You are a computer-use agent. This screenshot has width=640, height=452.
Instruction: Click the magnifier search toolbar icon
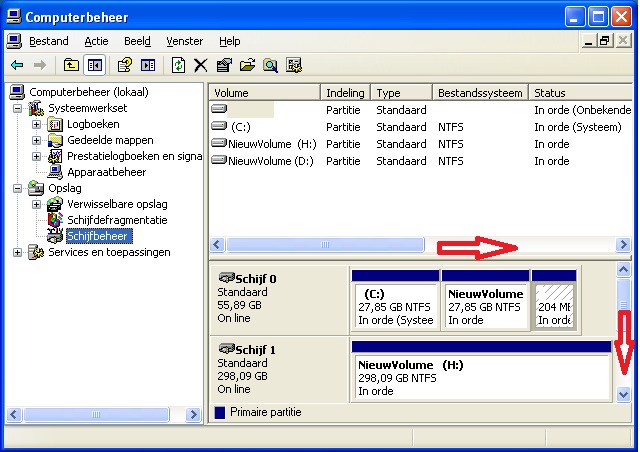click(271, 65)
